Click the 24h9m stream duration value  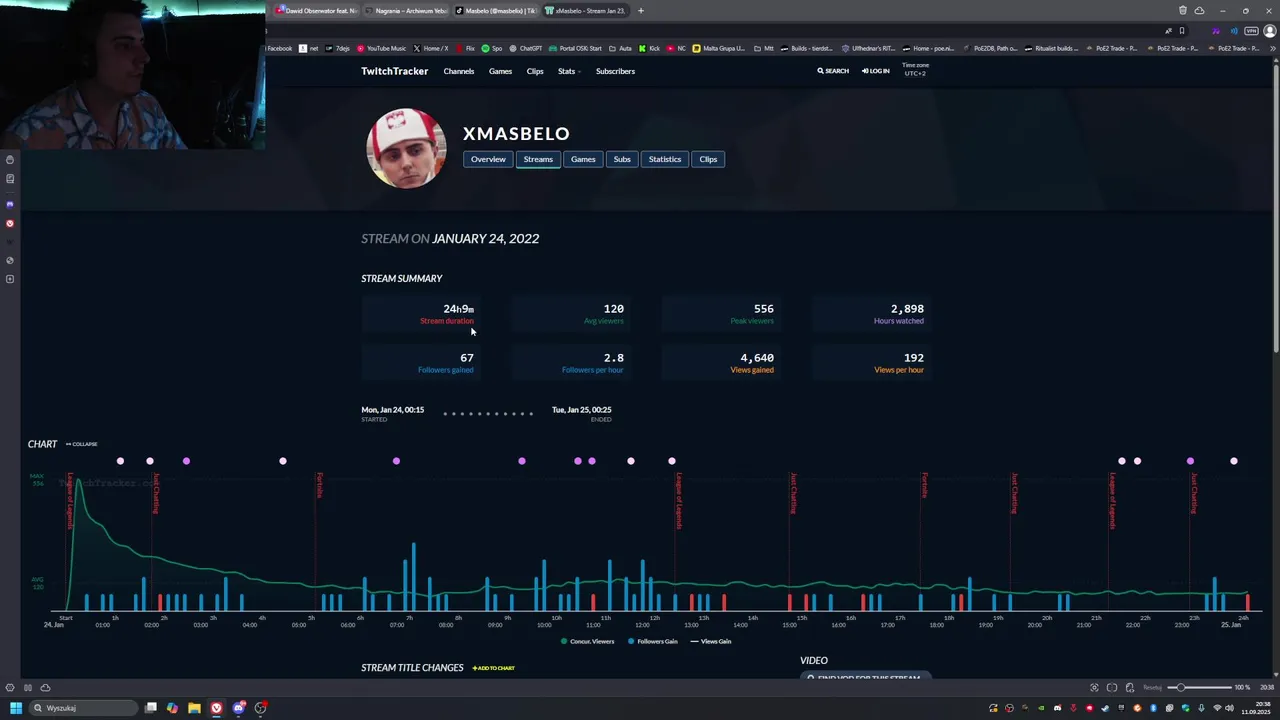pyautogui.click(x=458, y=309)
